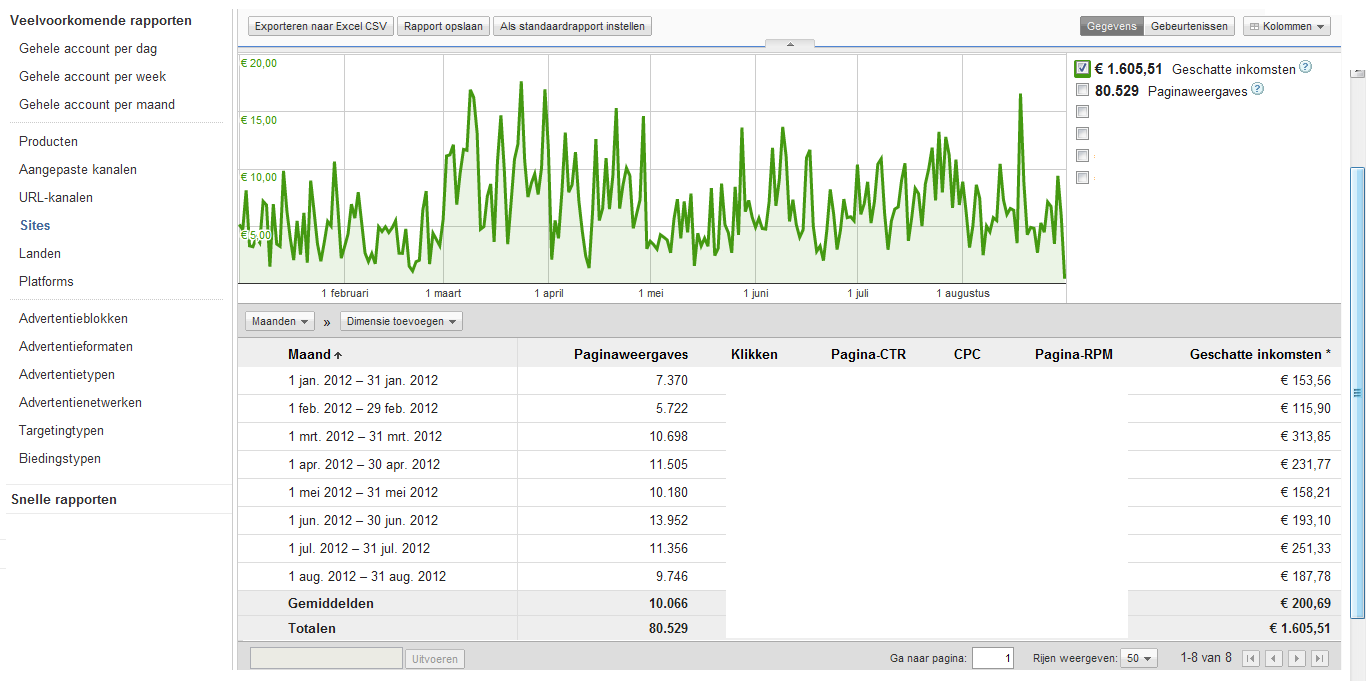The height and width of the screenshot is (681, 1368).
Task: Click the Rapport opslaan button
Action: (x=444, y=27)
